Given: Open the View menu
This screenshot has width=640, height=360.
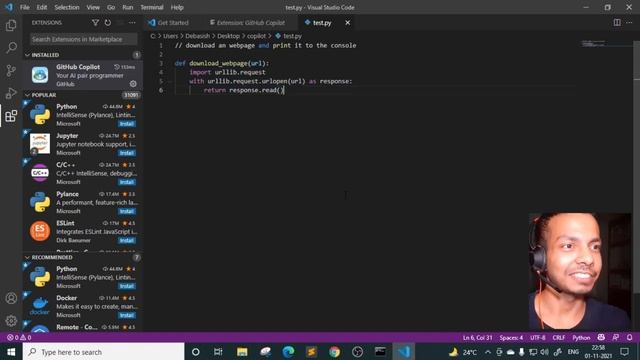Looking at the screenshot, I should (x=93, y=7).
